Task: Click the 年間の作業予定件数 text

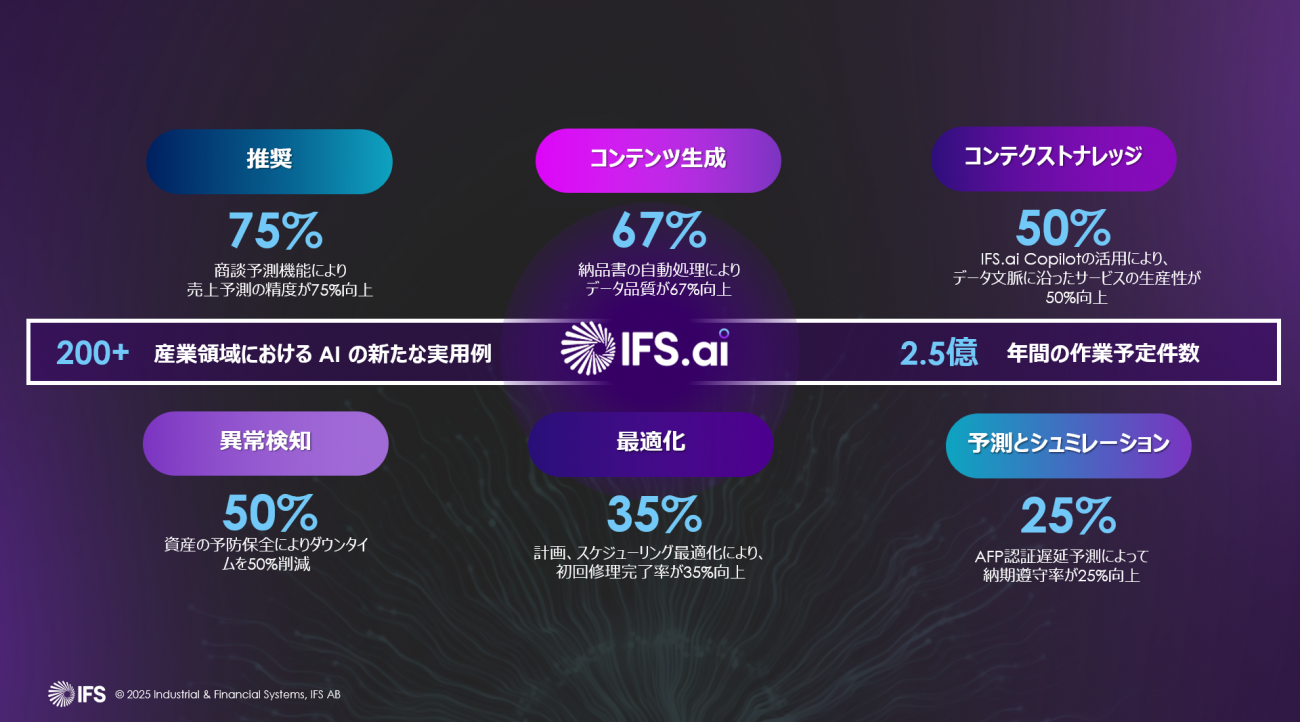Action: coord(1103,353)
